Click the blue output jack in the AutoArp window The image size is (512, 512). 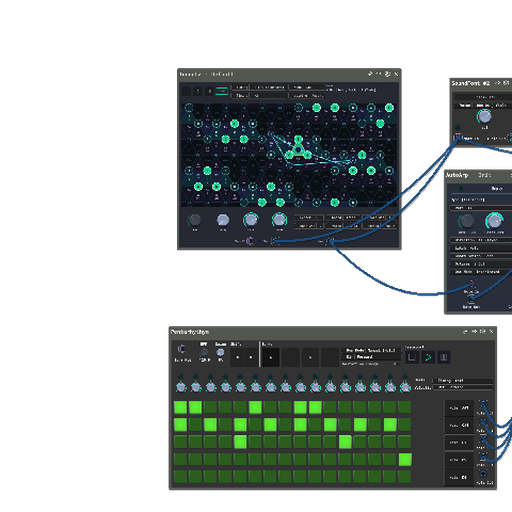click(471, 300)
